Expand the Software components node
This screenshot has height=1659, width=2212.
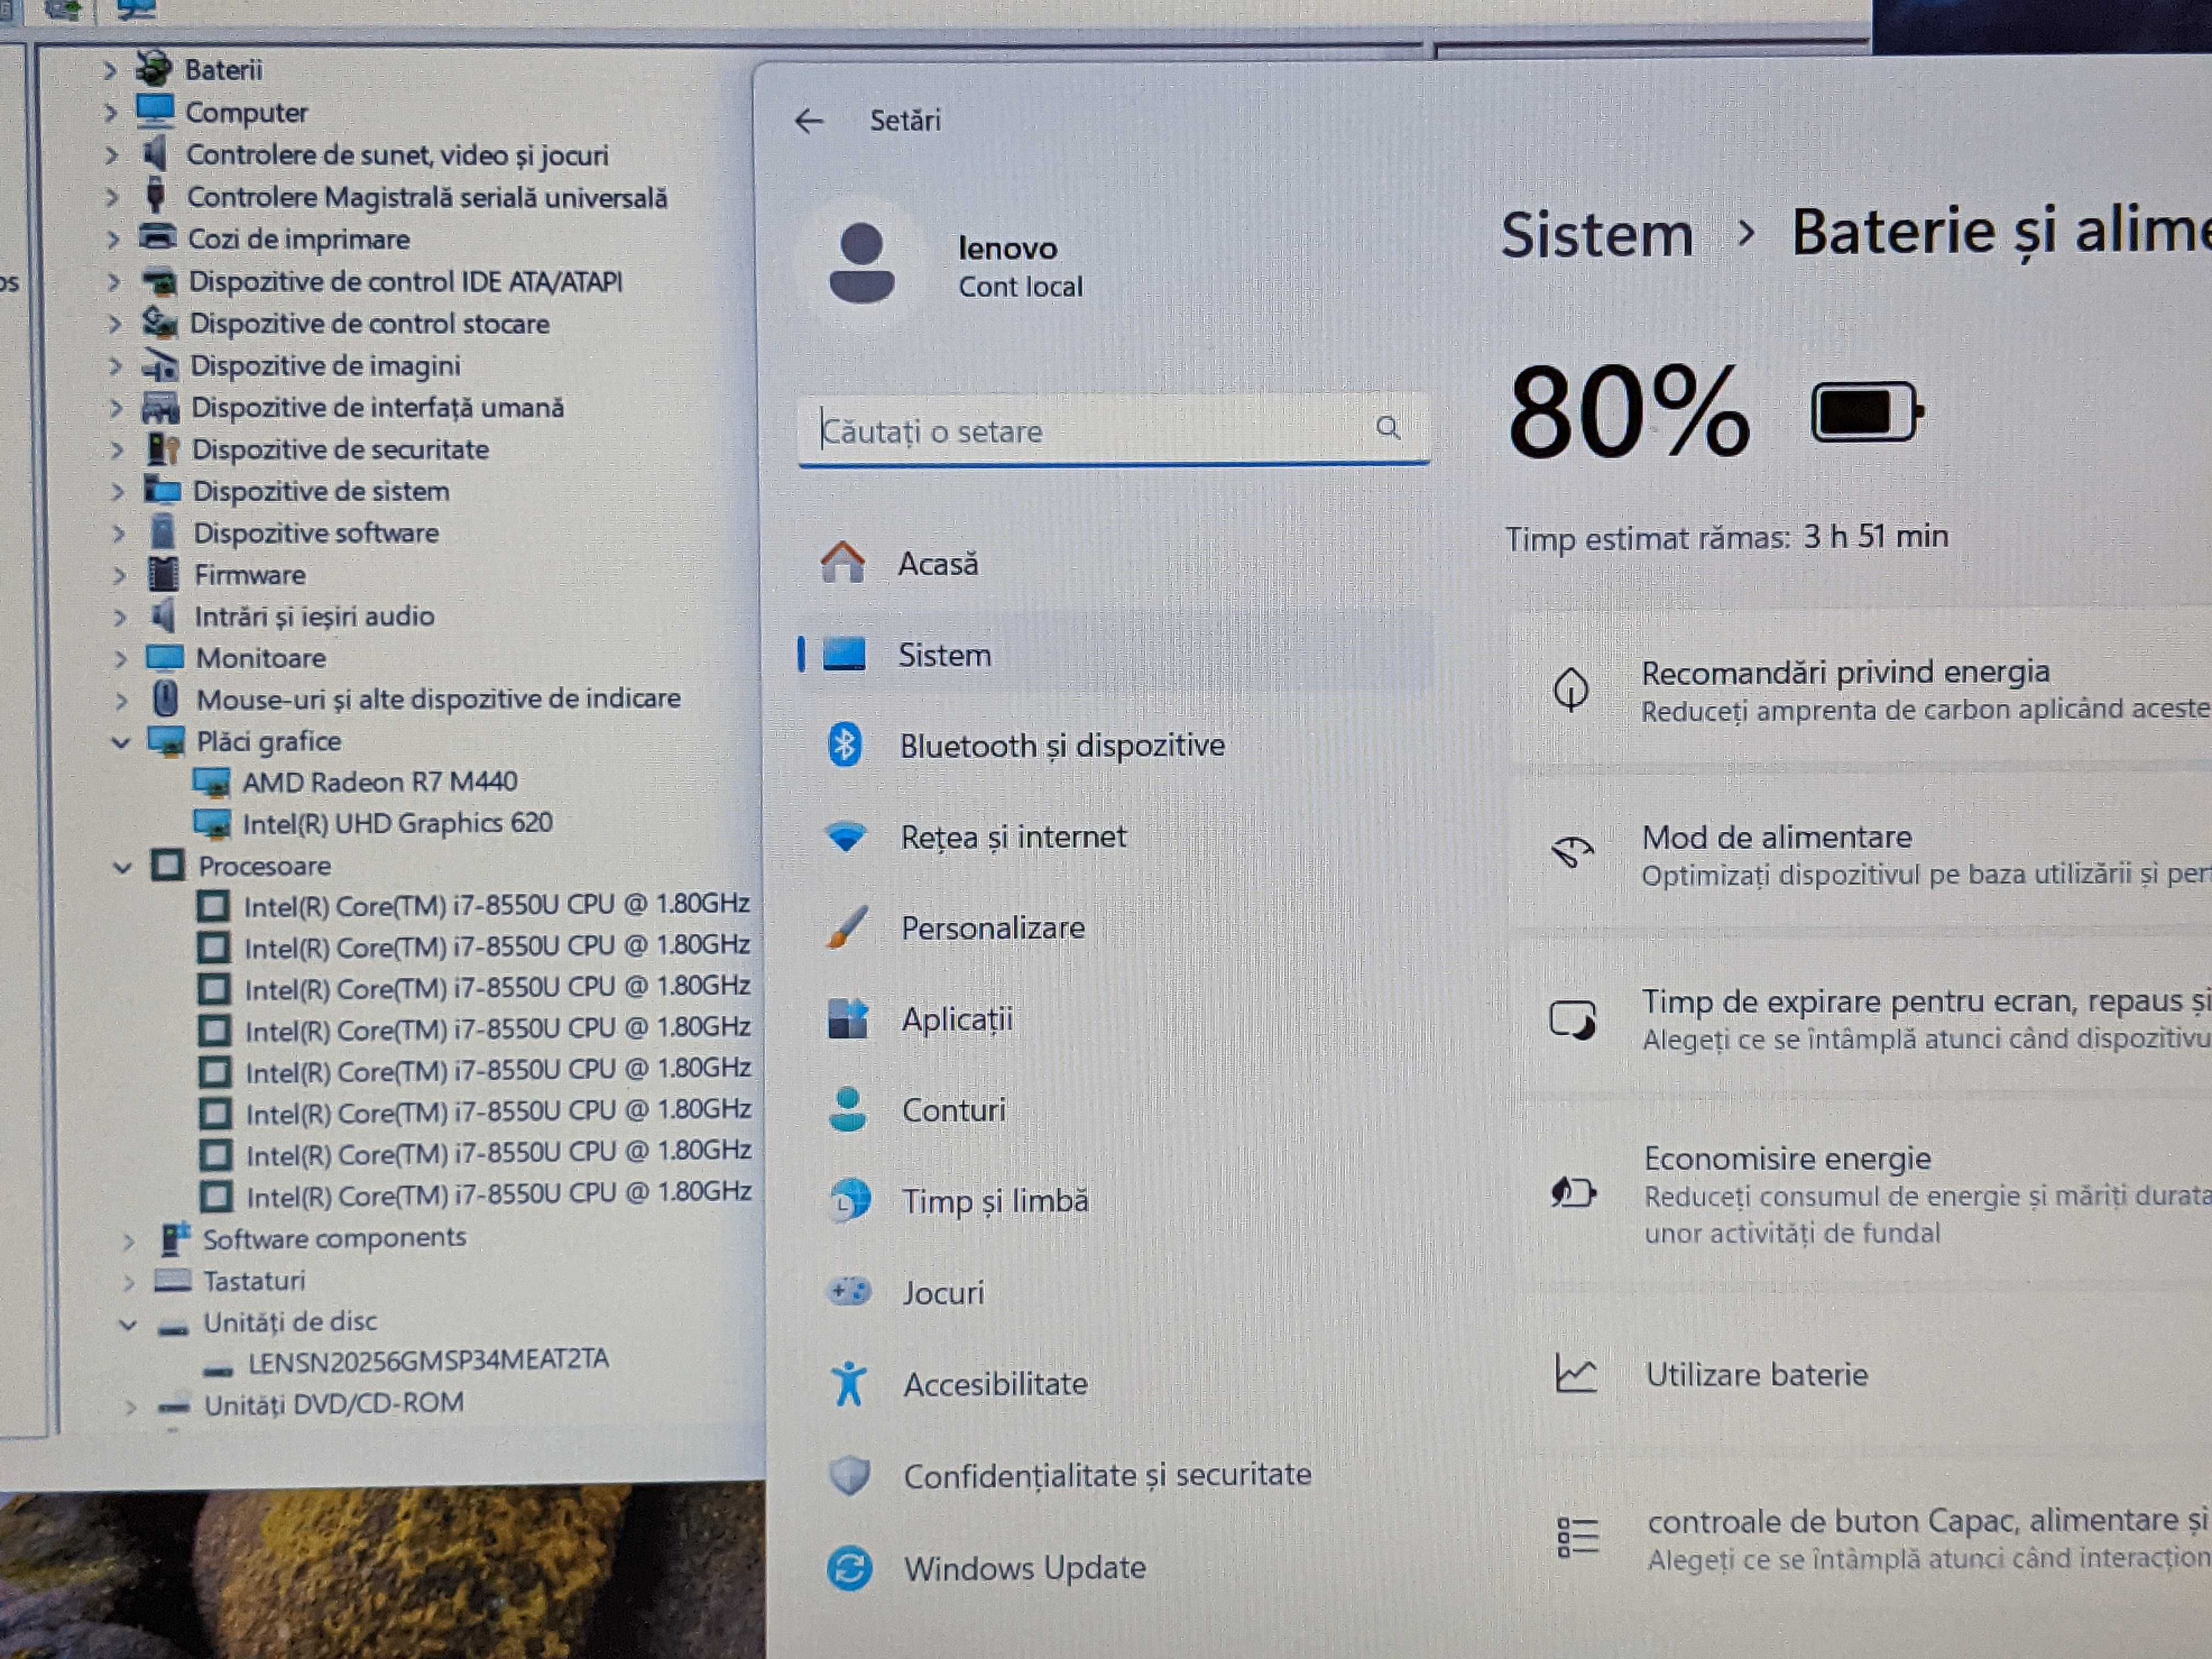[x=128, y=1241]
